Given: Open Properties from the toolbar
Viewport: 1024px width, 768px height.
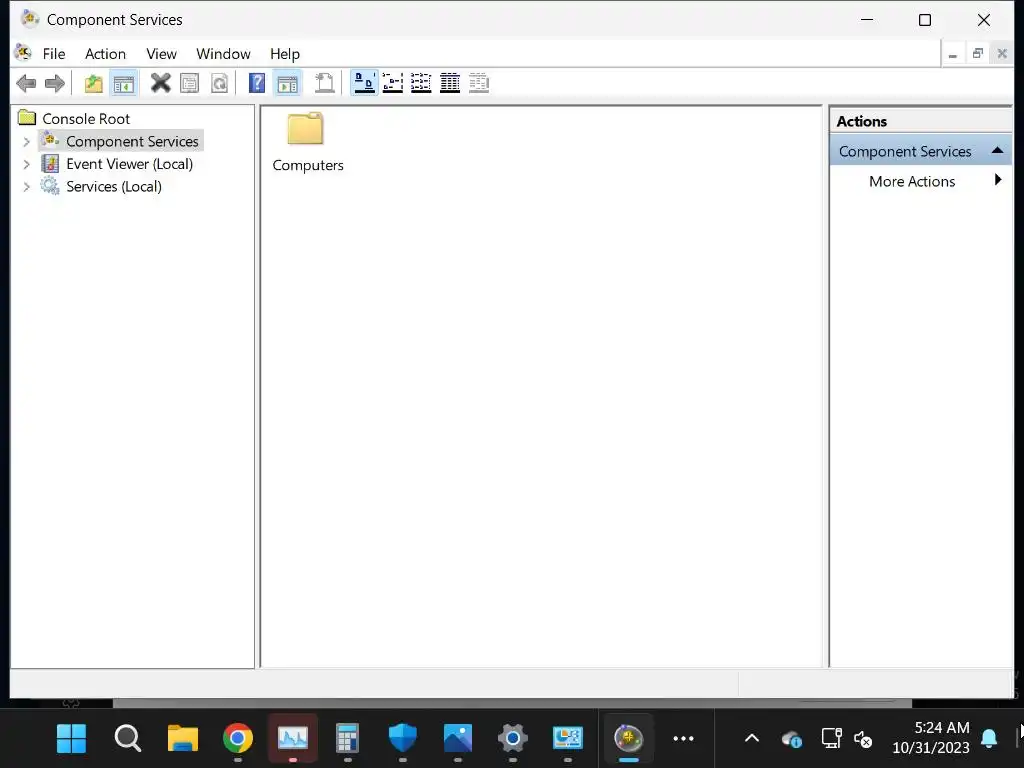Looking at the screenshot, I should click(x=189, y=83).
